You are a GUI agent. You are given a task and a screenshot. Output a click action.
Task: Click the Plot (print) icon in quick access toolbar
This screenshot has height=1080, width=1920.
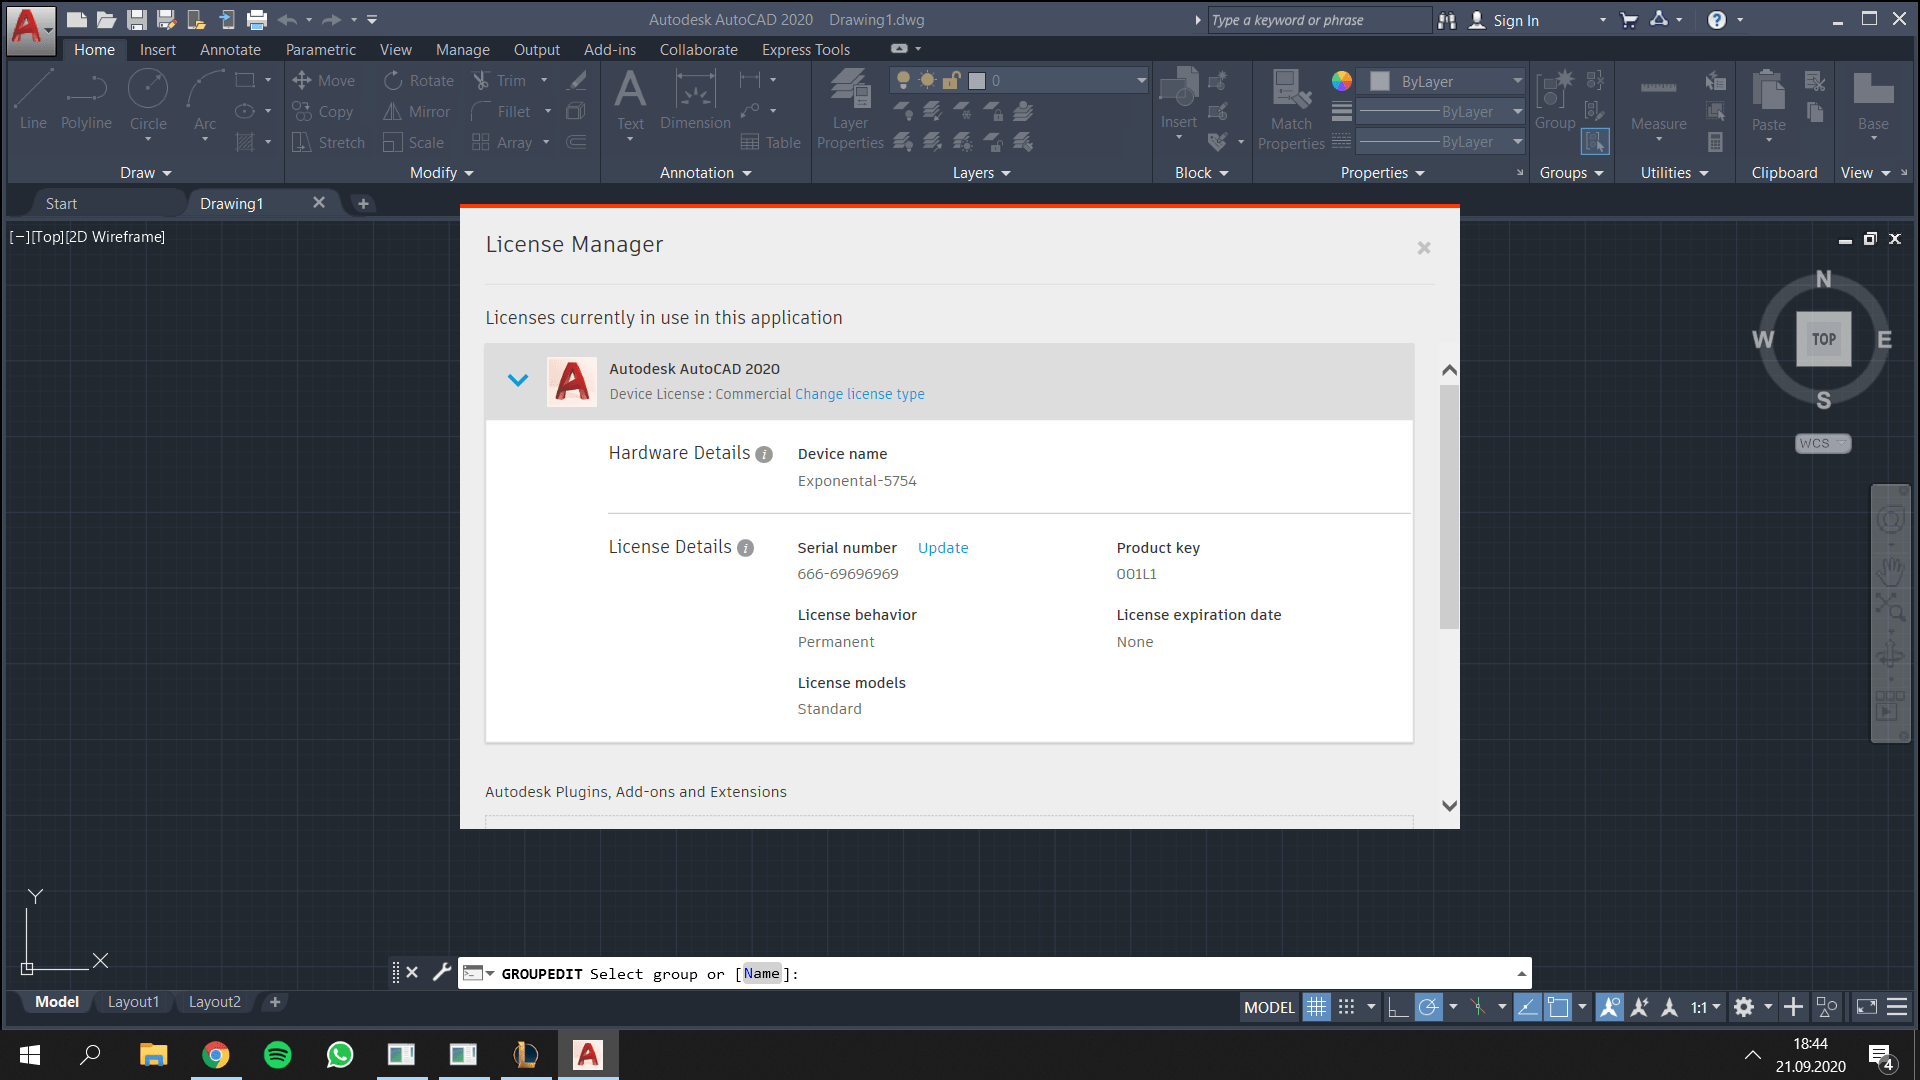pos(257,19)
